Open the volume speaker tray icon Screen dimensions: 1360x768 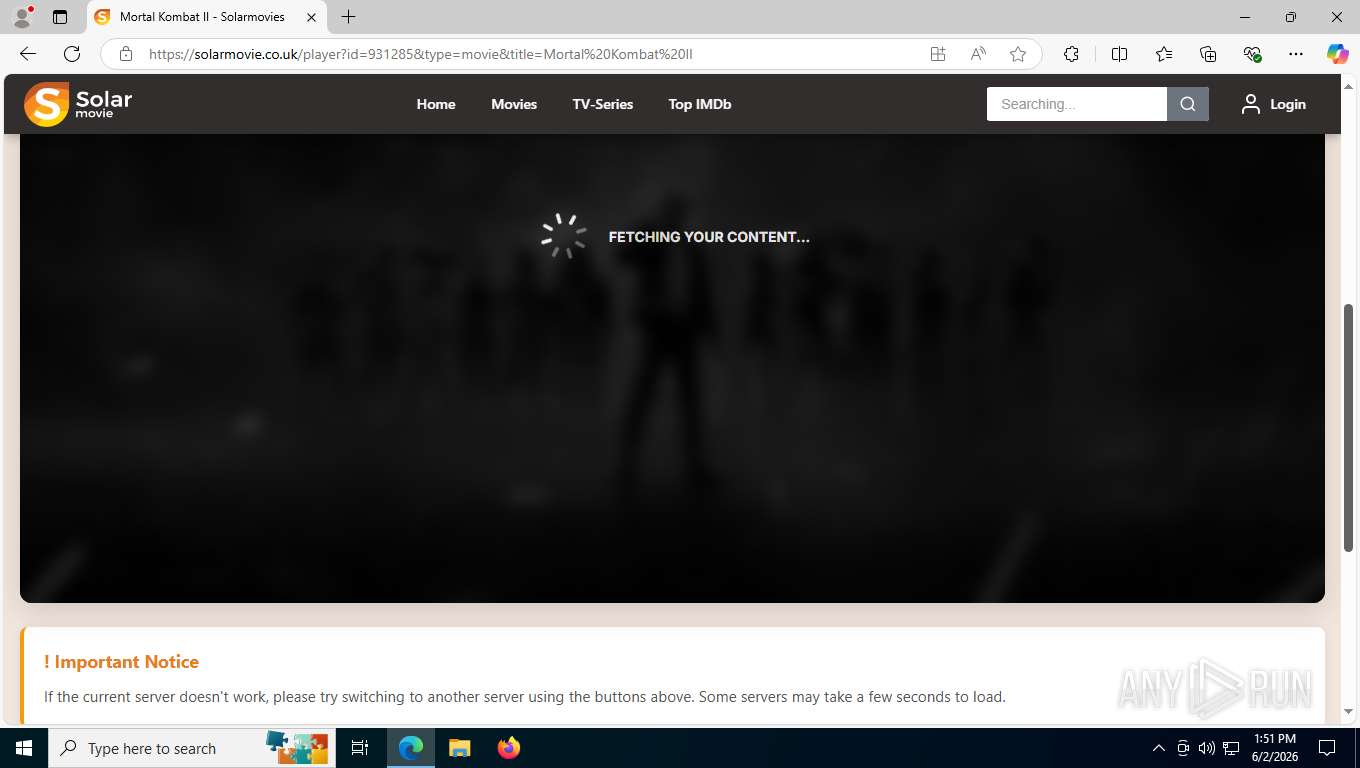tap(1207, 748)
